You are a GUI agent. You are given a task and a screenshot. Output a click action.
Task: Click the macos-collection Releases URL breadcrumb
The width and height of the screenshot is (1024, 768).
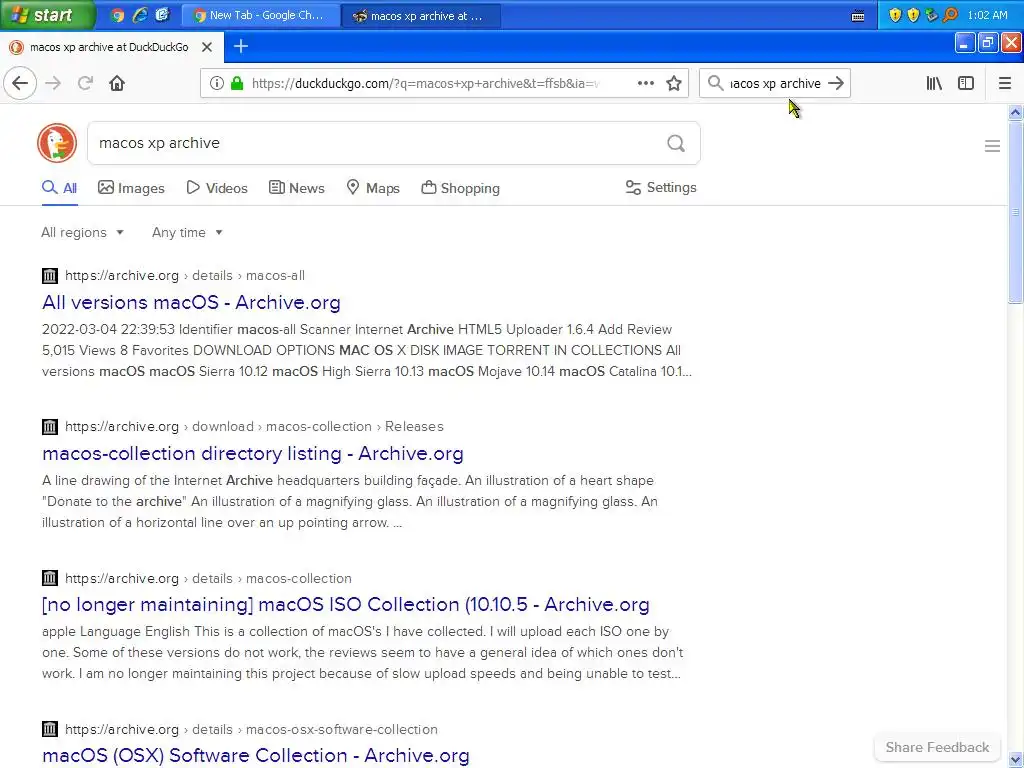click(x=254, y=426)
